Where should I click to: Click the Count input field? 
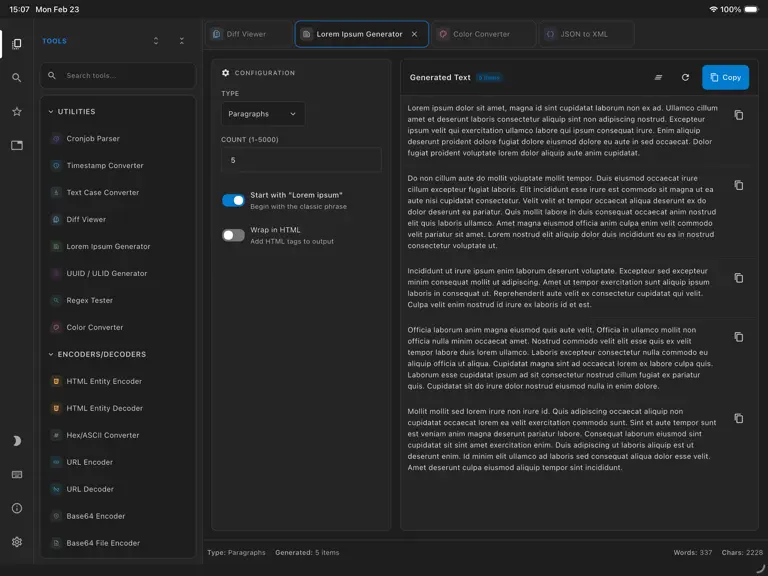tap(301, 160)
